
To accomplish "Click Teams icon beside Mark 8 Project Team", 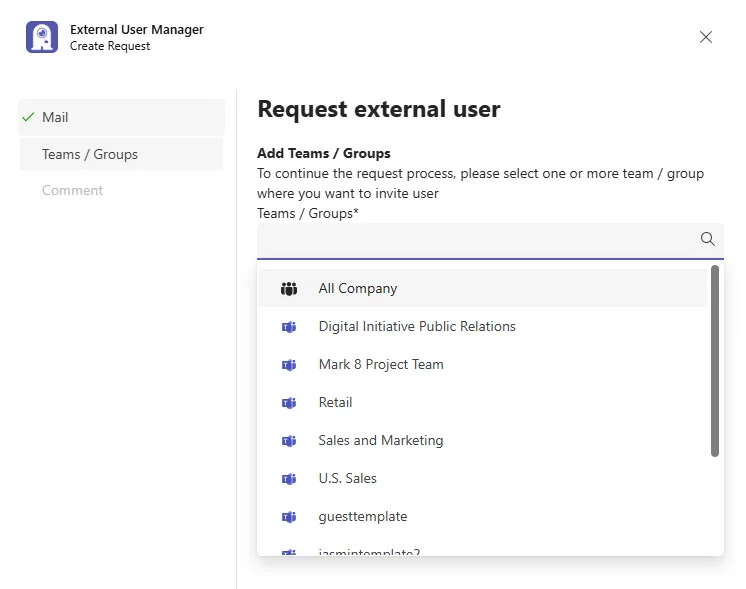I will click(289, 365).
